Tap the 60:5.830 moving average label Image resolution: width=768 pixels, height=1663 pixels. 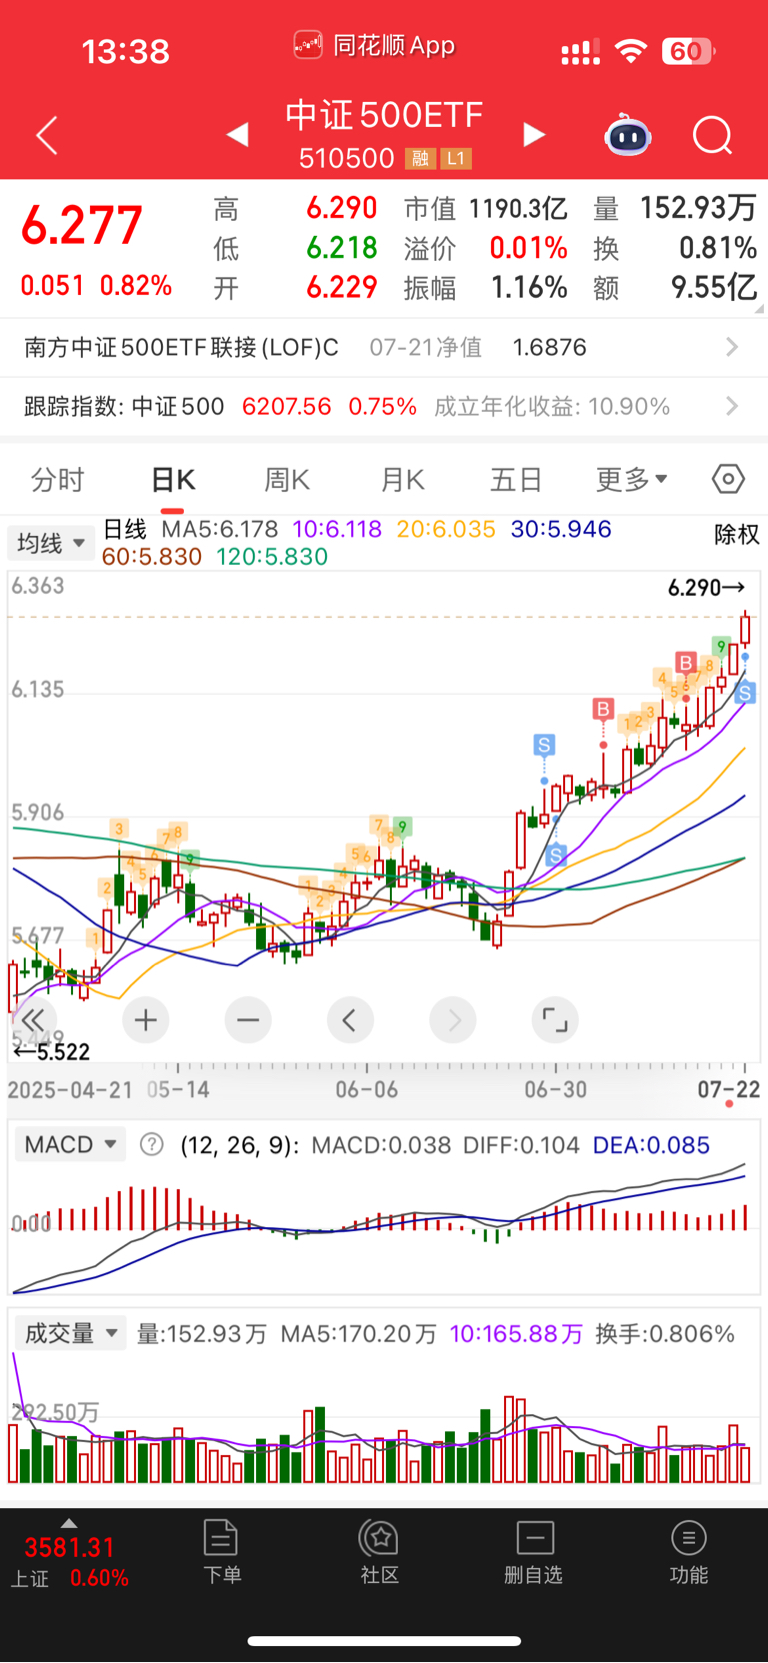tap(152, 556)
